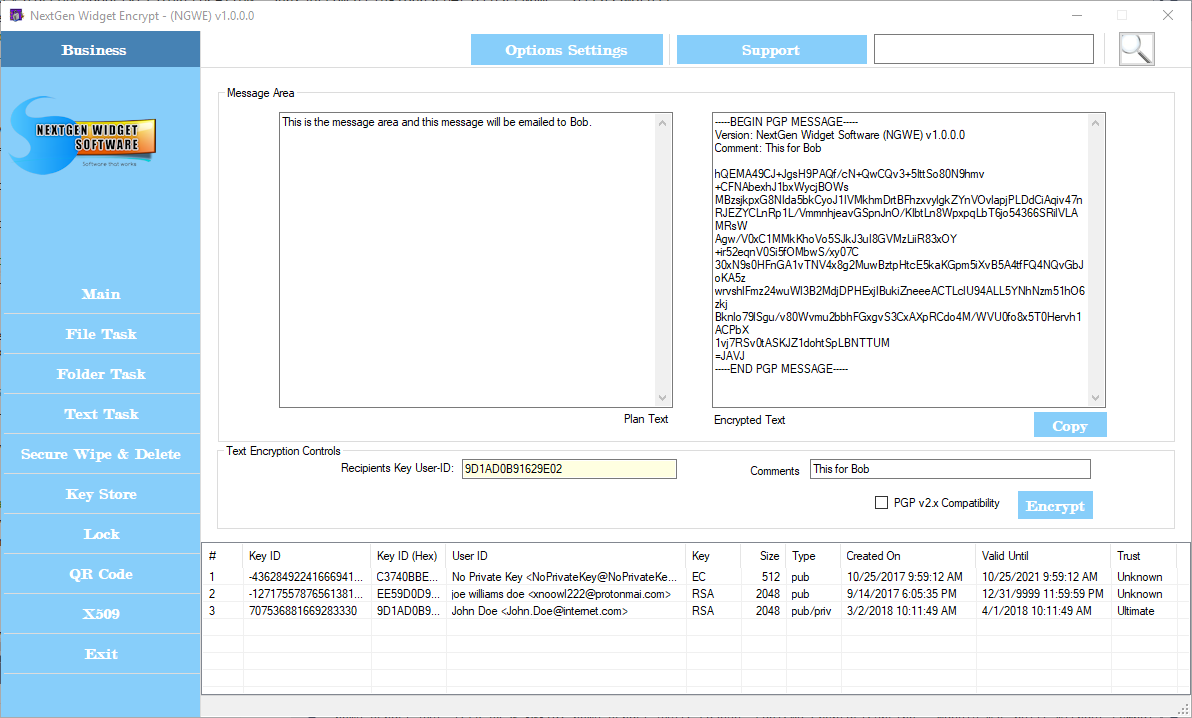Select Text Task in the sidebar

point(101,415)
